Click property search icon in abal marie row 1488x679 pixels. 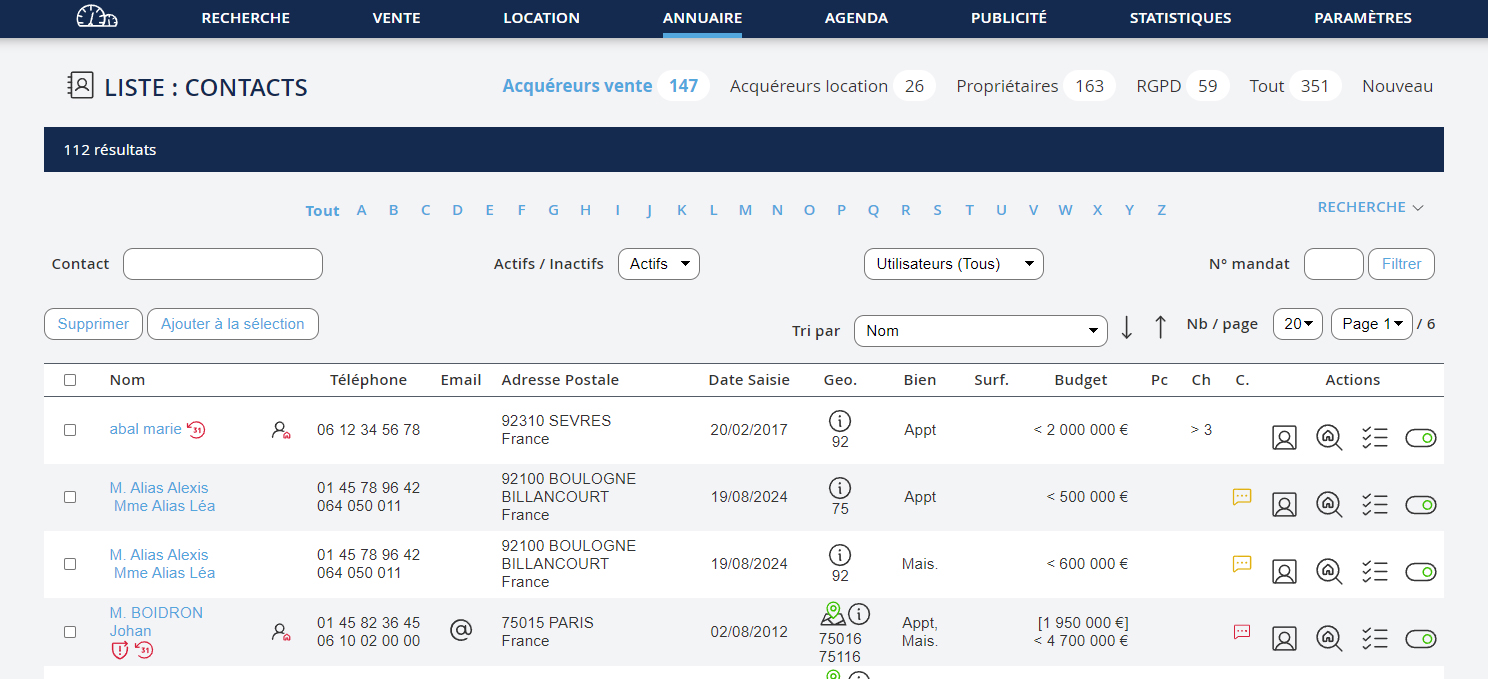1329,438
